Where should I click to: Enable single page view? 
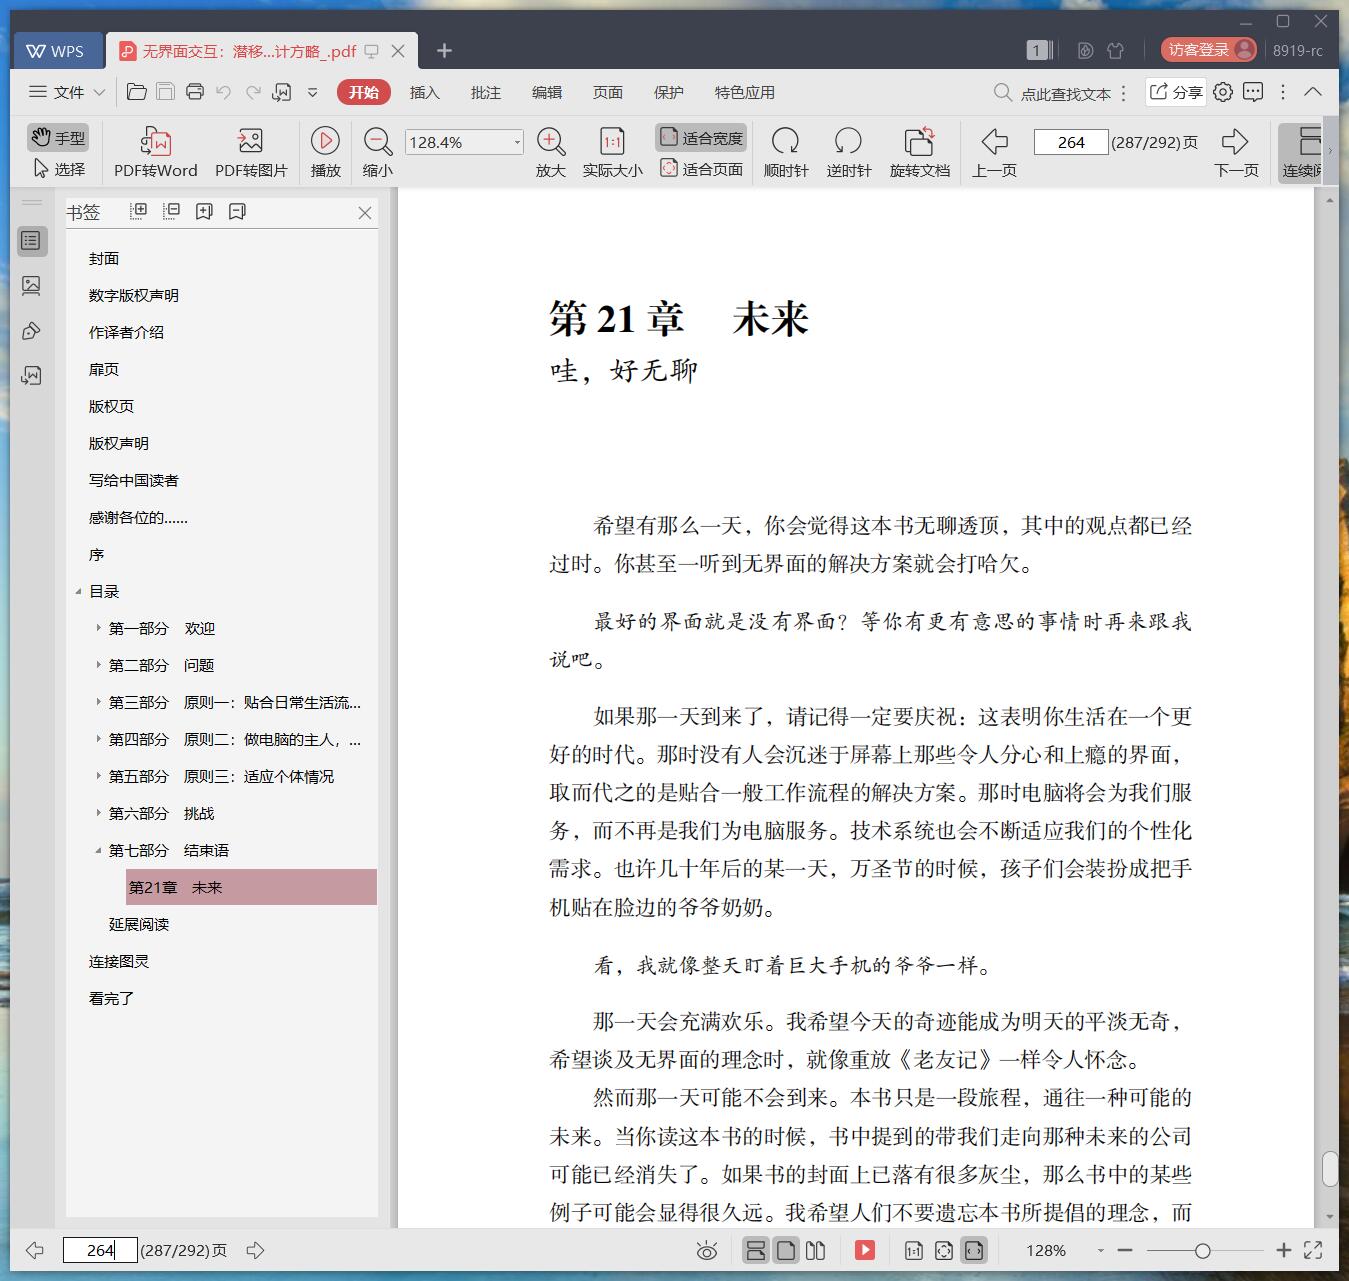point(787,1250)
